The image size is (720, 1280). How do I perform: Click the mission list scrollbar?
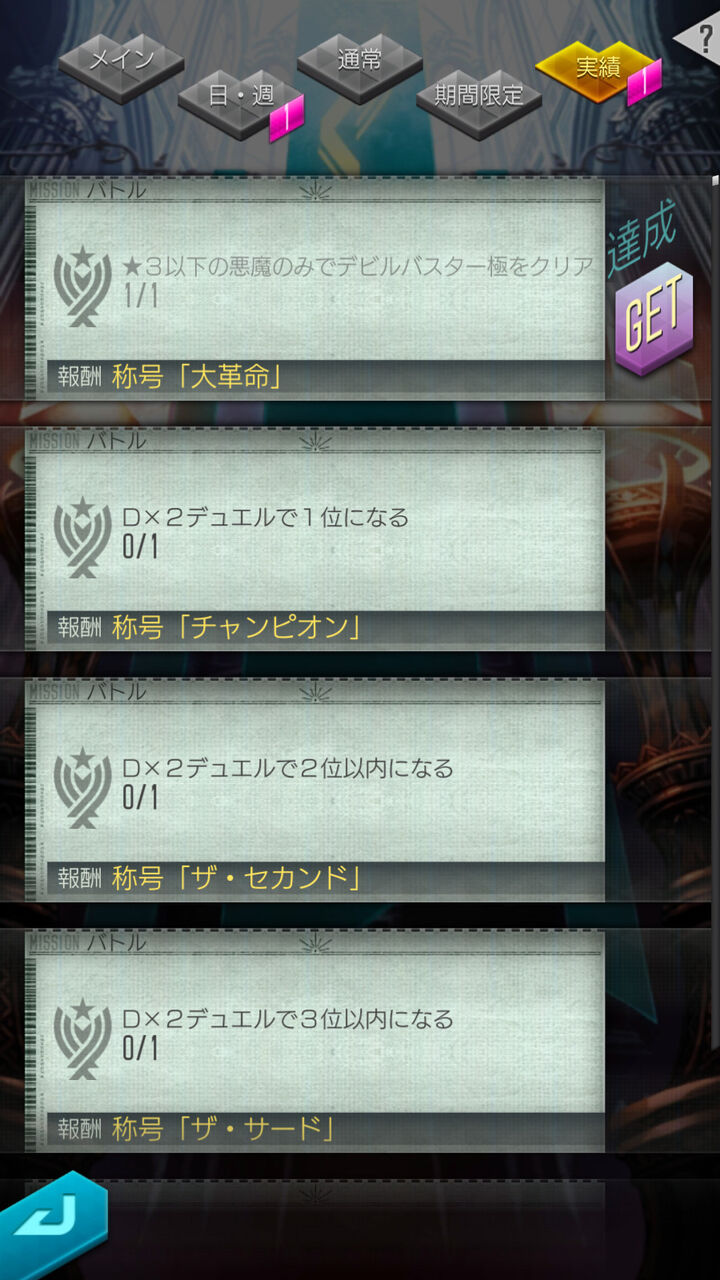(x=715, y=610)
